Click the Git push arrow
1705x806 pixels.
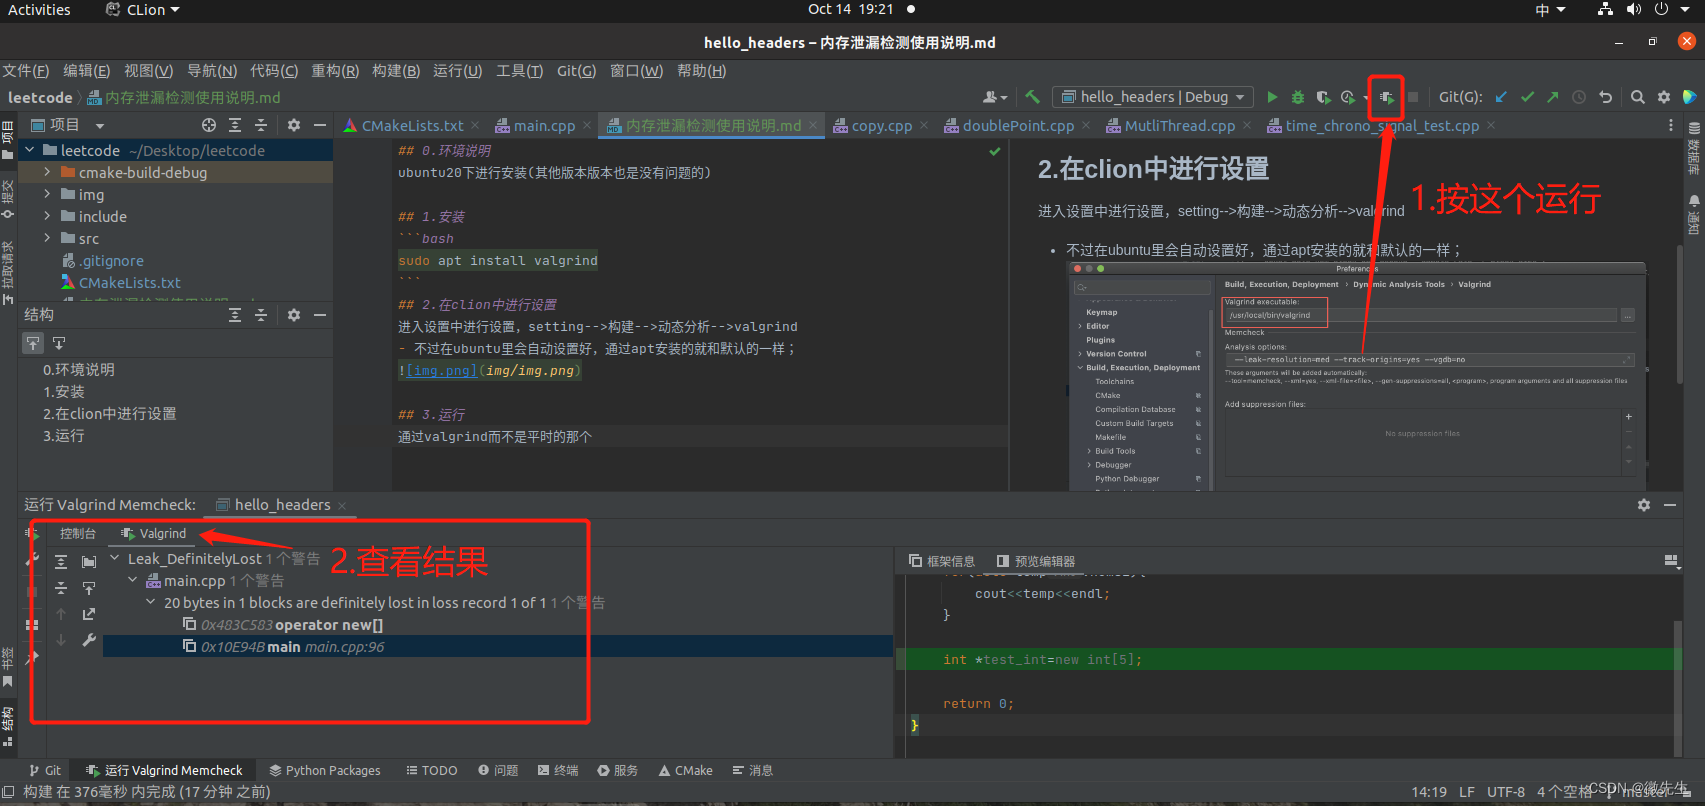pyautogui.click(x=1553, y=97)
